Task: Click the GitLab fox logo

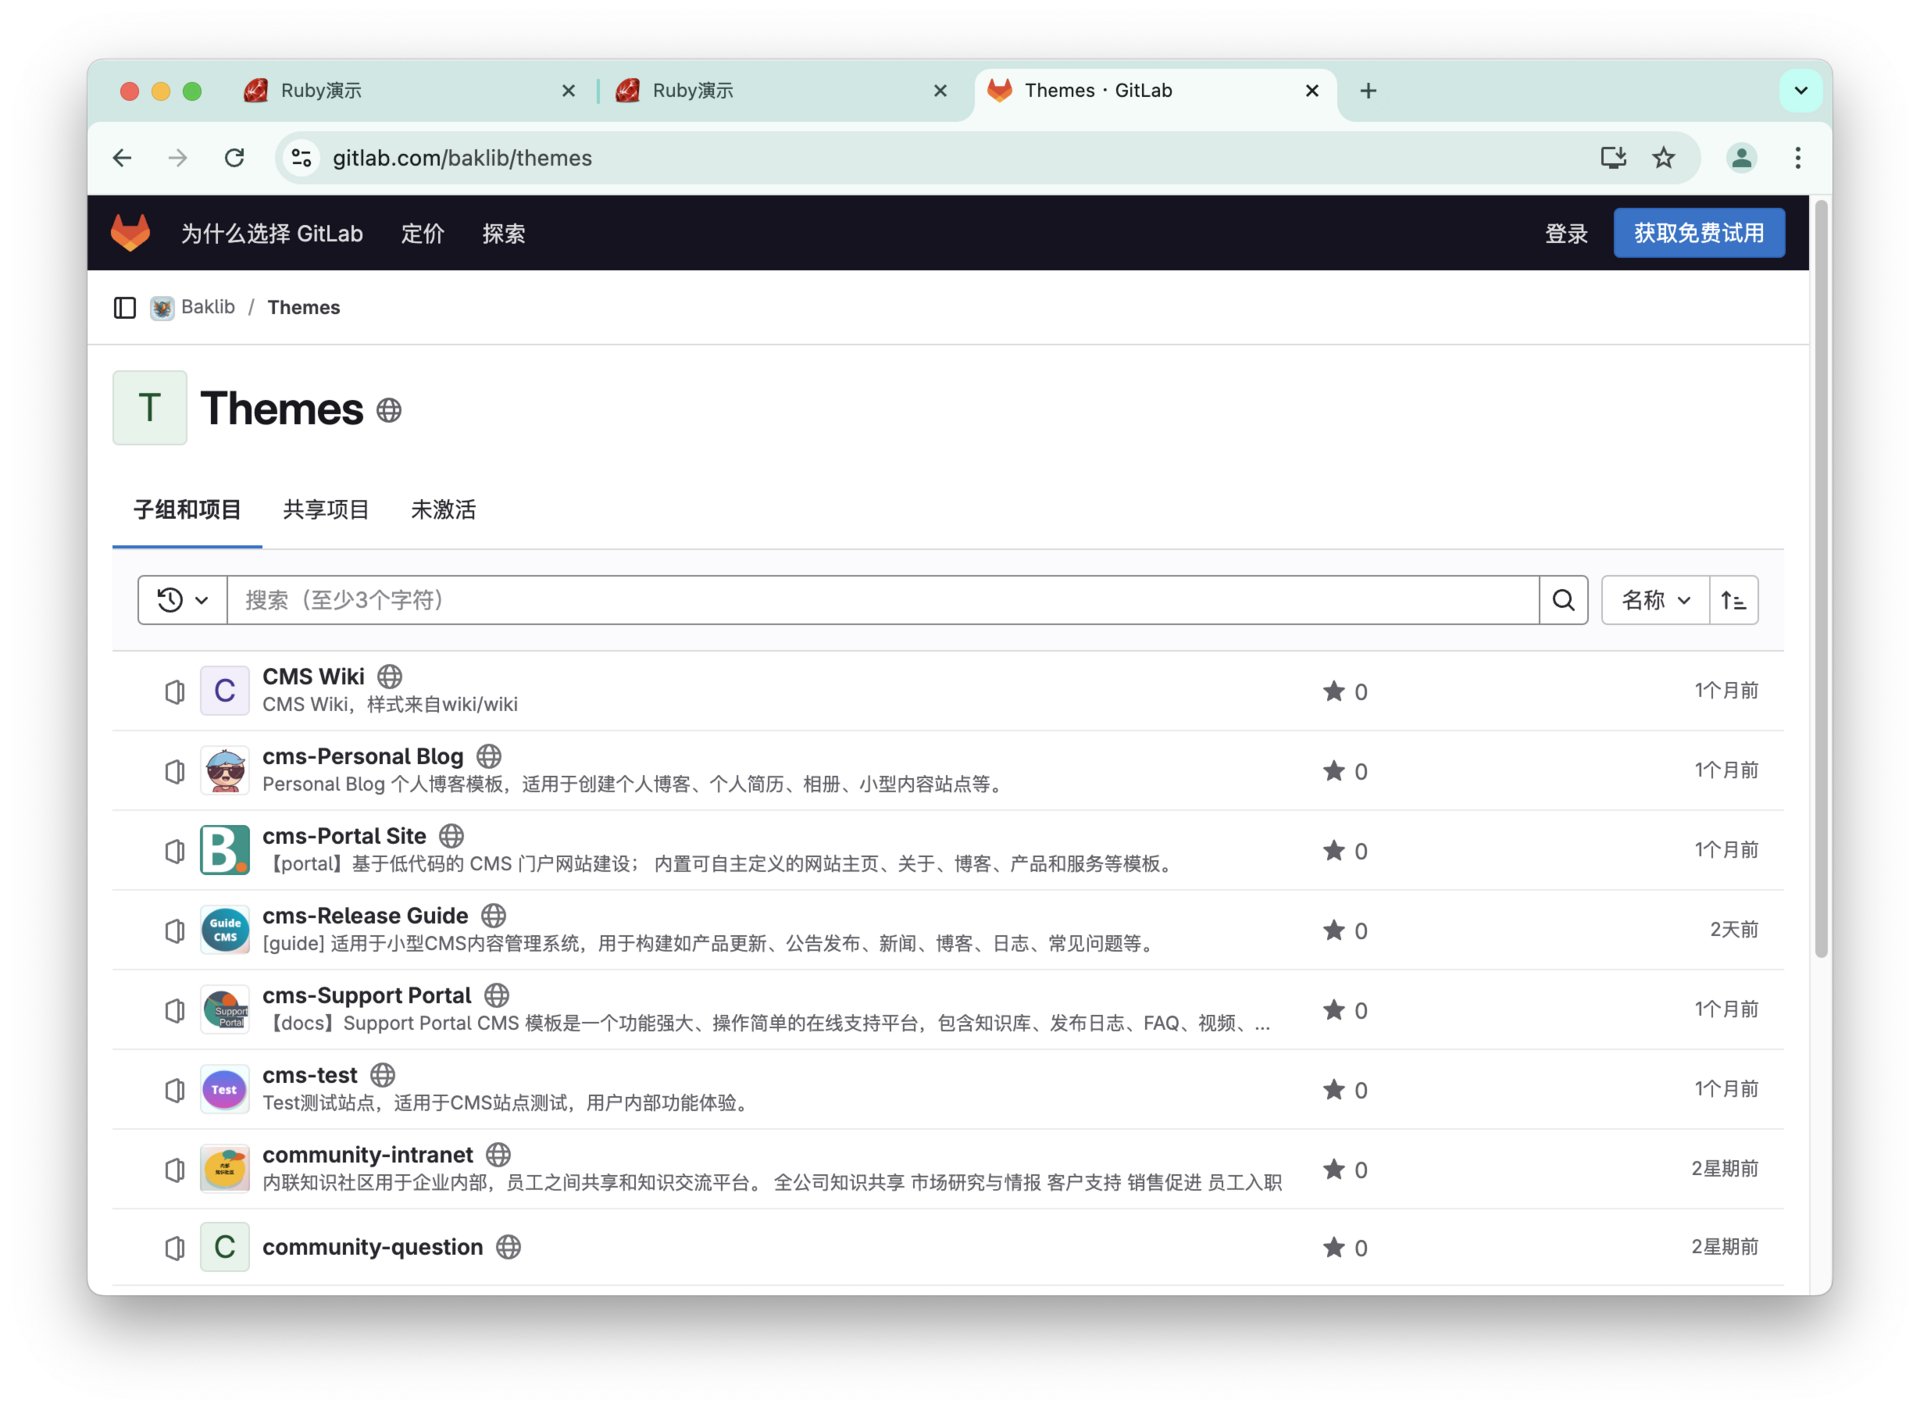Action: point(130,233)
